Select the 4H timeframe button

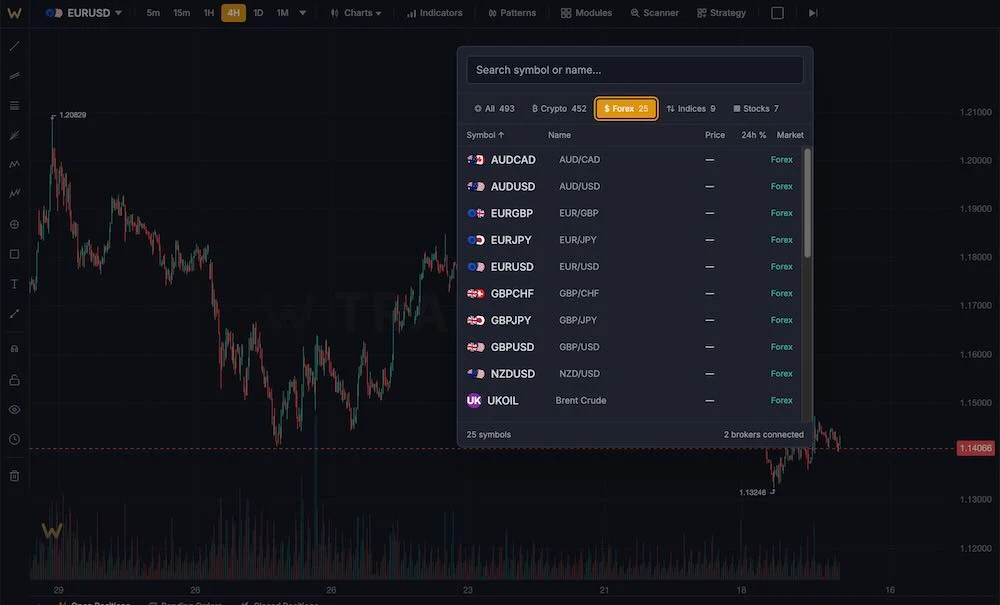[x=233, y=13]
